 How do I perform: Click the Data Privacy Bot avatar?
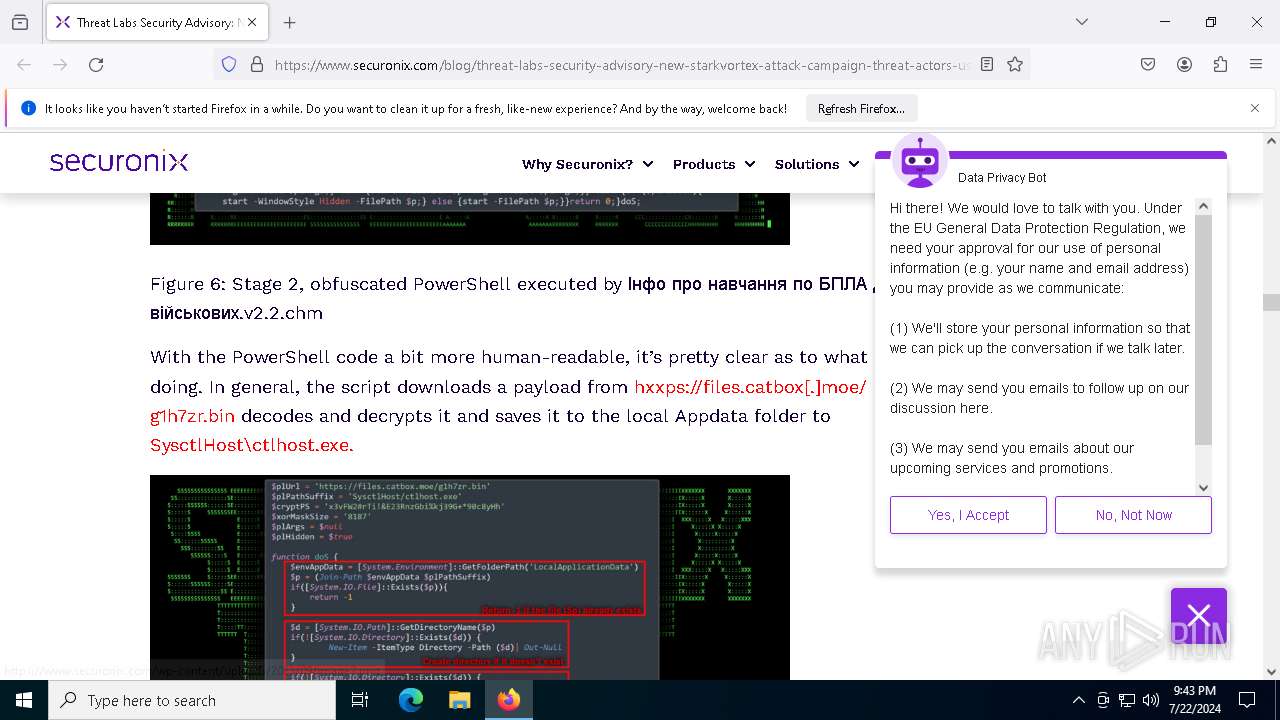pos(919,160)
